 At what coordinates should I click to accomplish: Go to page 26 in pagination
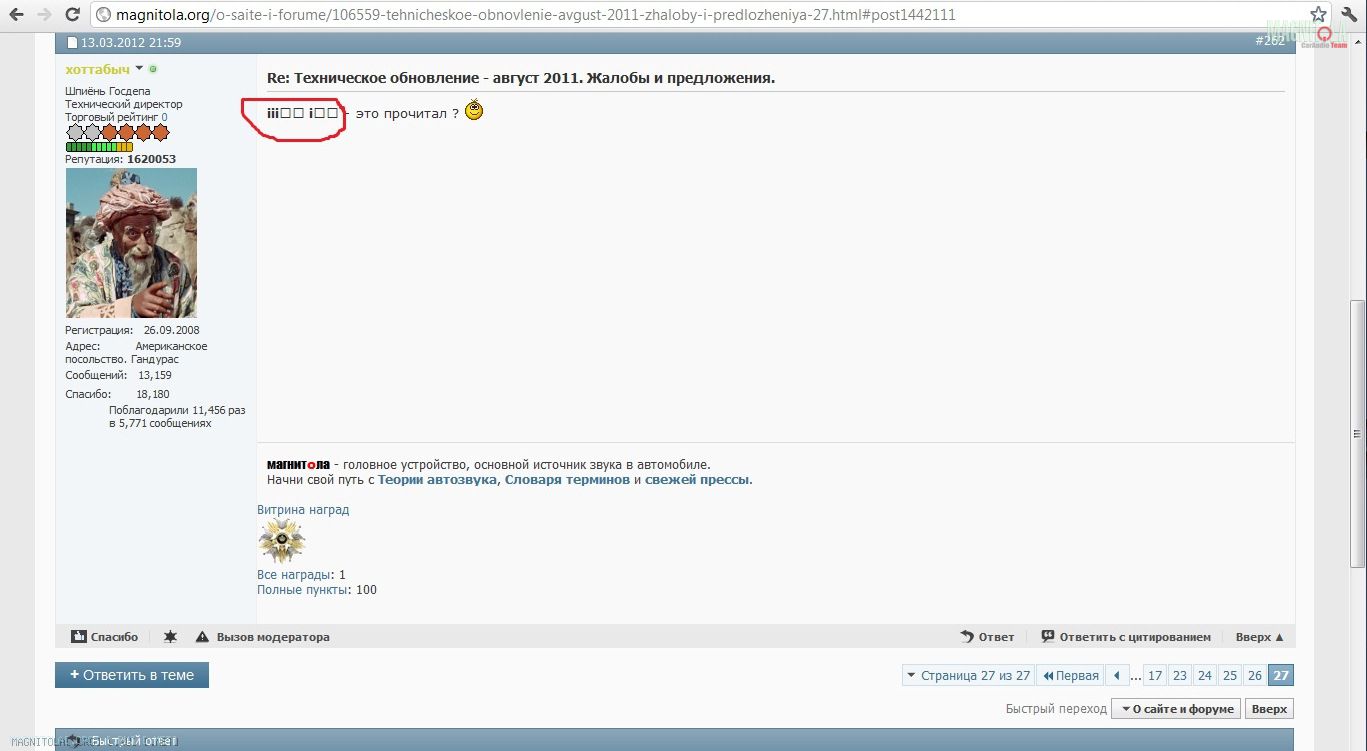[x=1254, y=675]
